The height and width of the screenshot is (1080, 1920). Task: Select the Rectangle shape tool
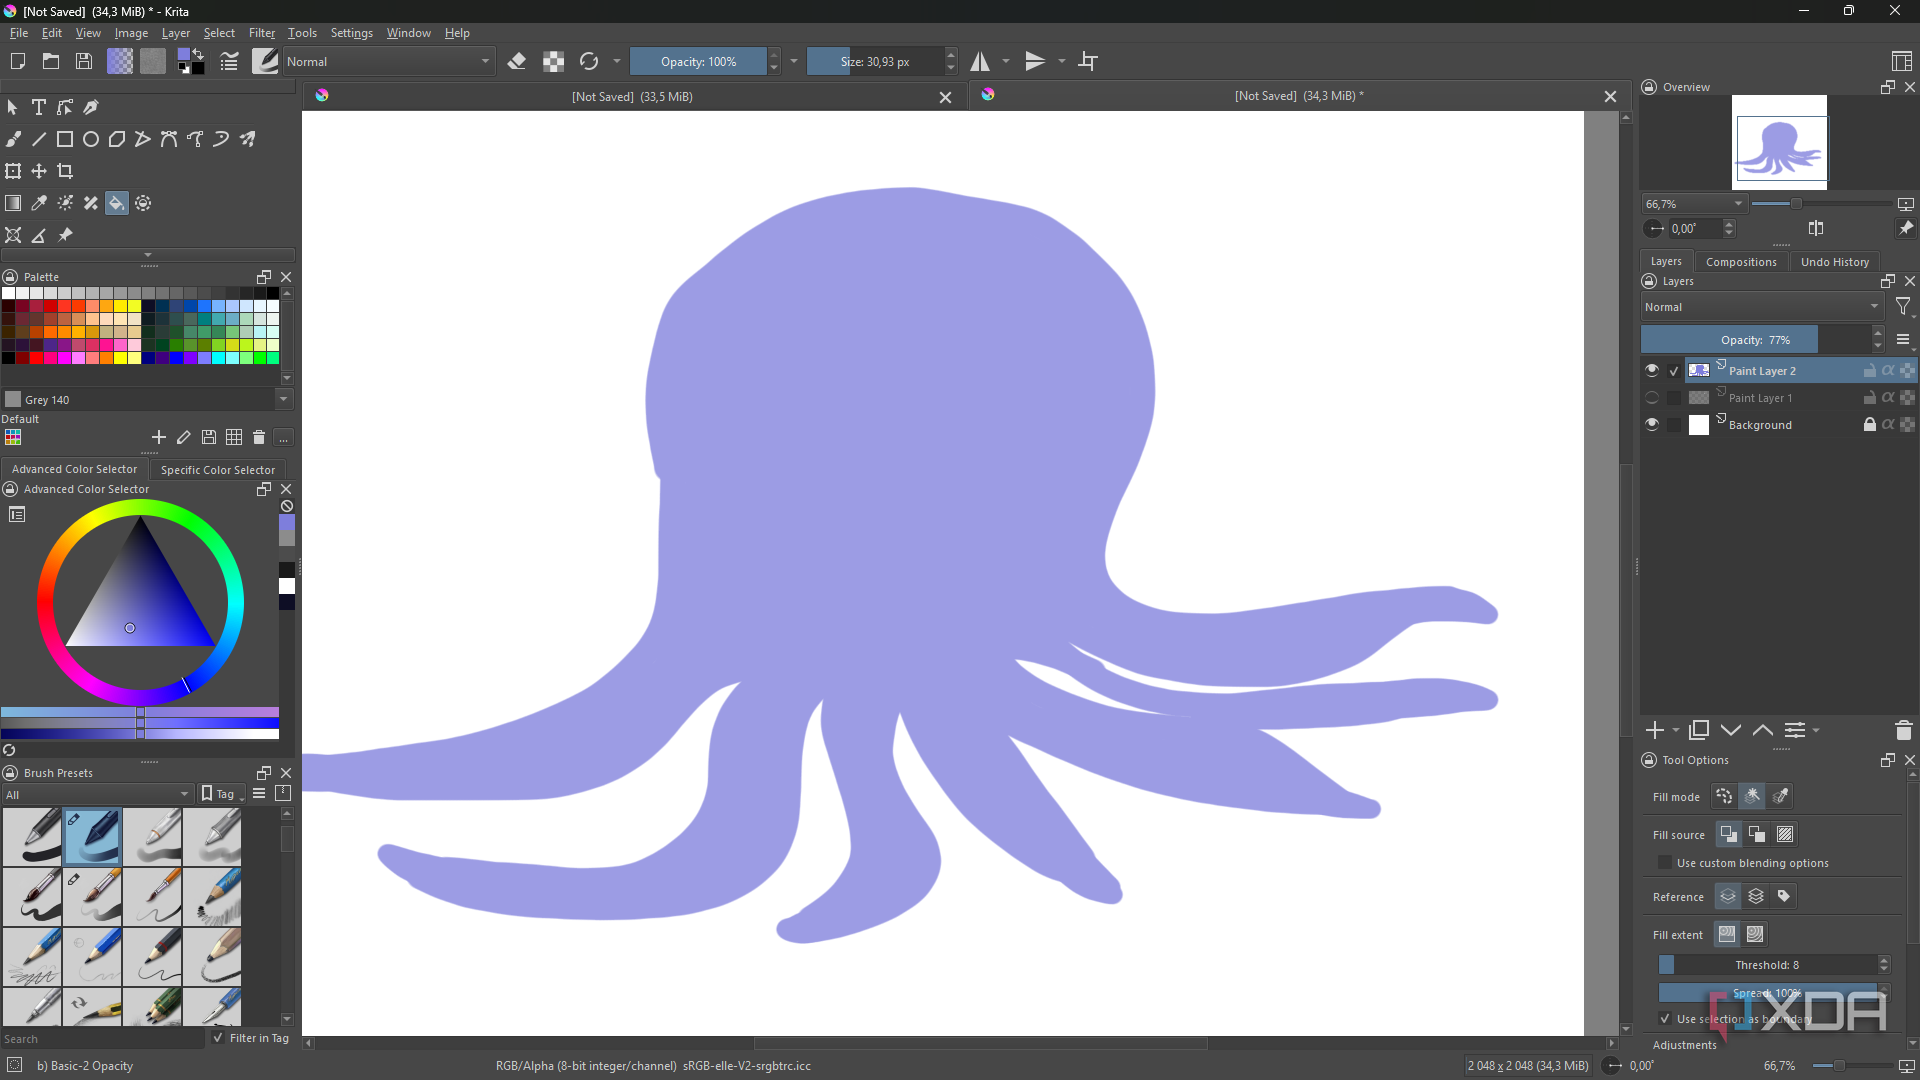click(x=65, y=139)
